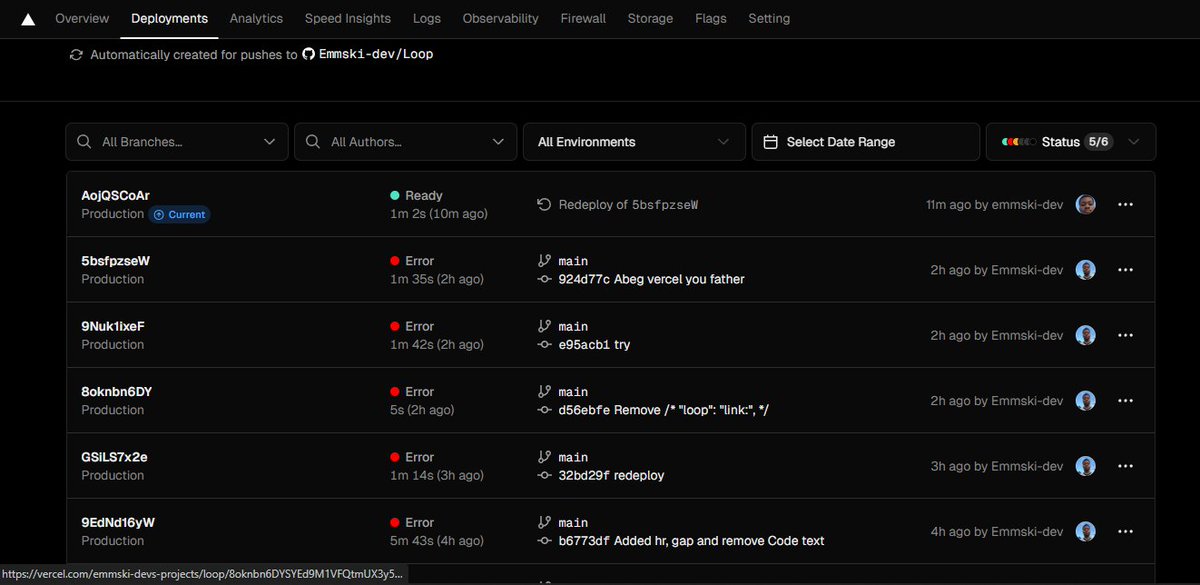Click the Current badge on AojQSCoAr

click(179, 214)
